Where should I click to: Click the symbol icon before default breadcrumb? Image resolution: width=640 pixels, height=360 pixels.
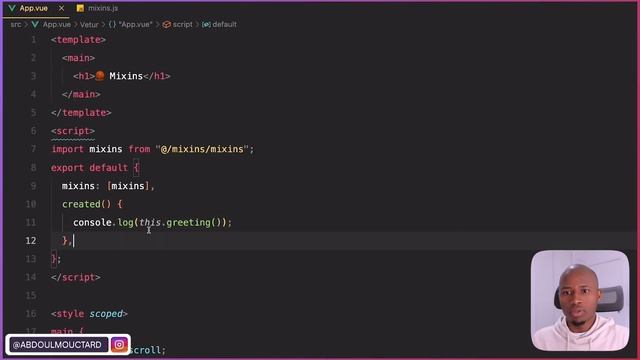tap(206, 24)
